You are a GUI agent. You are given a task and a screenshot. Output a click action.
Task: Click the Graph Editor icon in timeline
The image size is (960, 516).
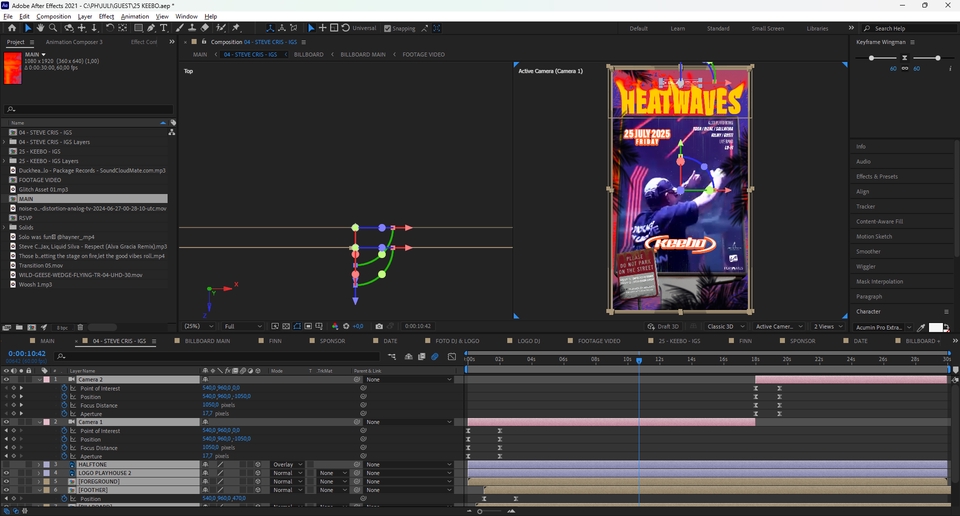[x=452, y=356]
